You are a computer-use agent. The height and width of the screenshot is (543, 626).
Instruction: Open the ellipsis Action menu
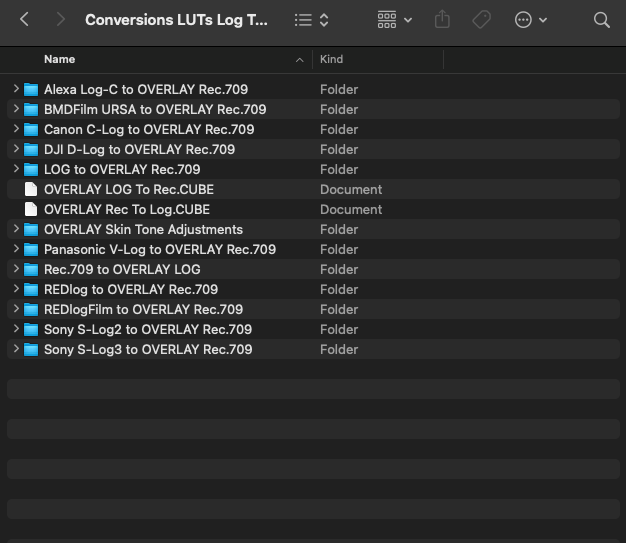click(x=530, y=20)
